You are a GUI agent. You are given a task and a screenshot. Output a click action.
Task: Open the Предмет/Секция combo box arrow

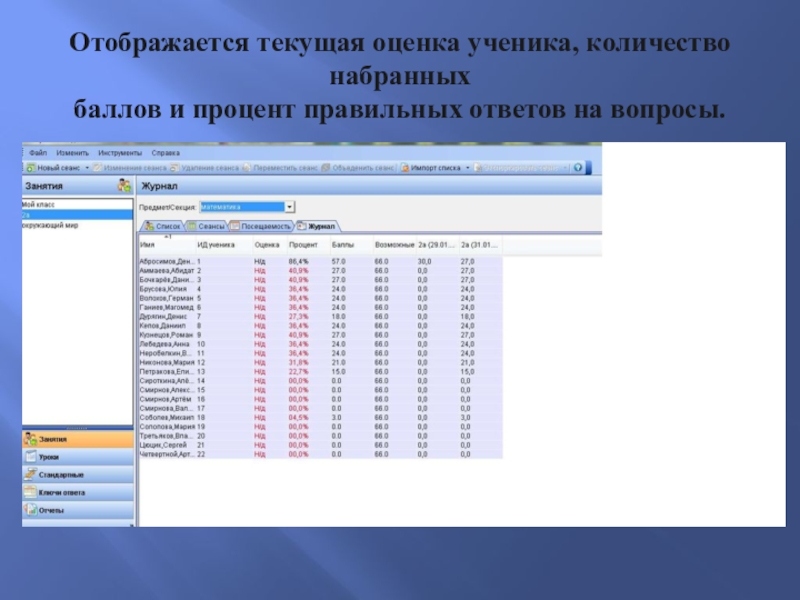[289, 207]
